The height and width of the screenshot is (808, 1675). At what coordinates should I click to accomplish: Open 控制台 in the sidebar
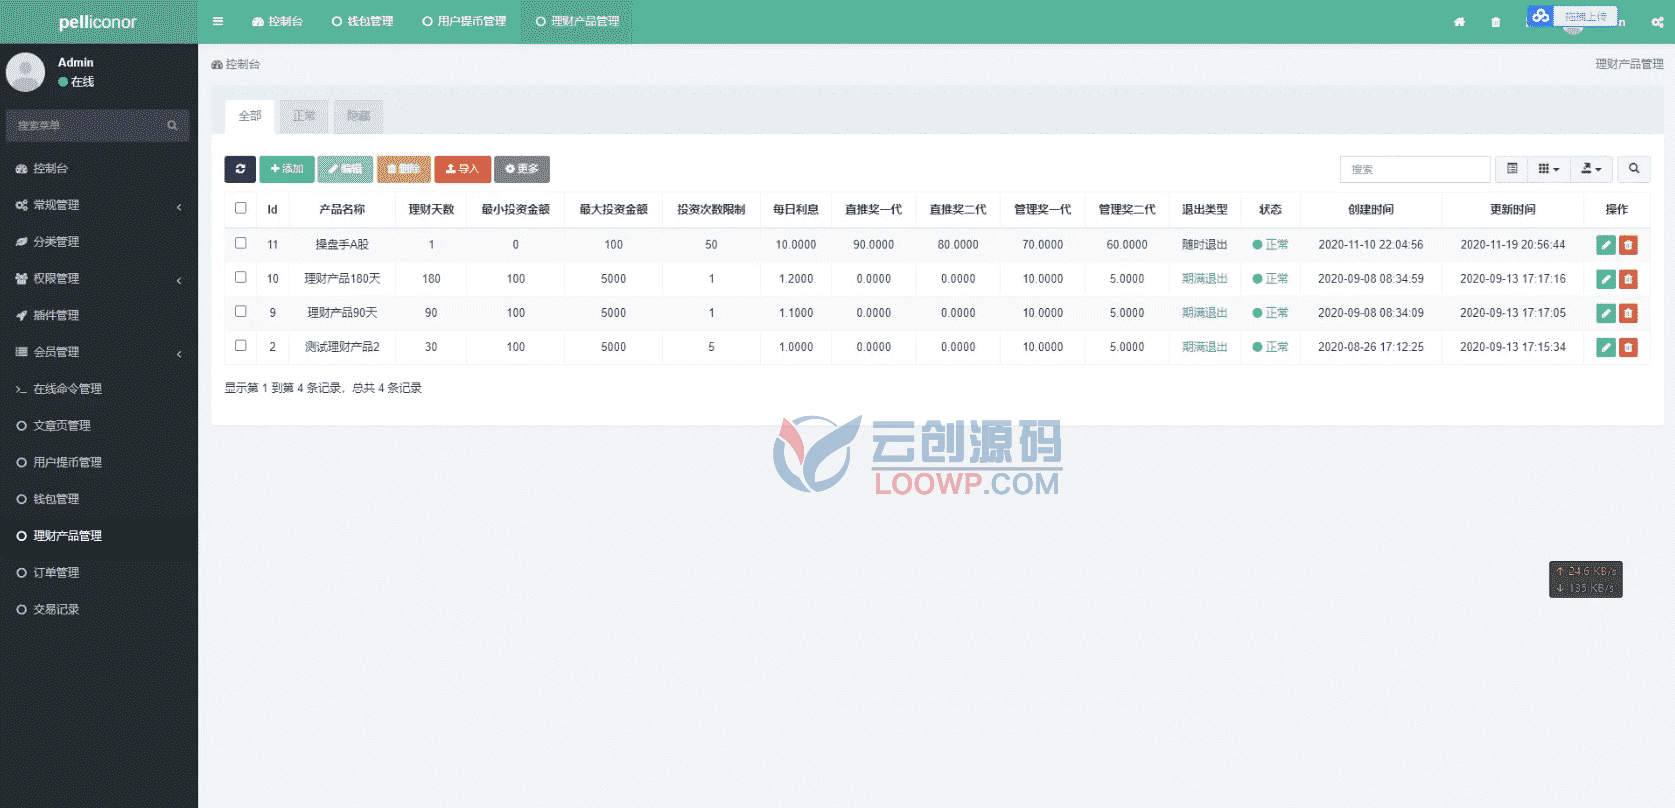coord(98,168)
